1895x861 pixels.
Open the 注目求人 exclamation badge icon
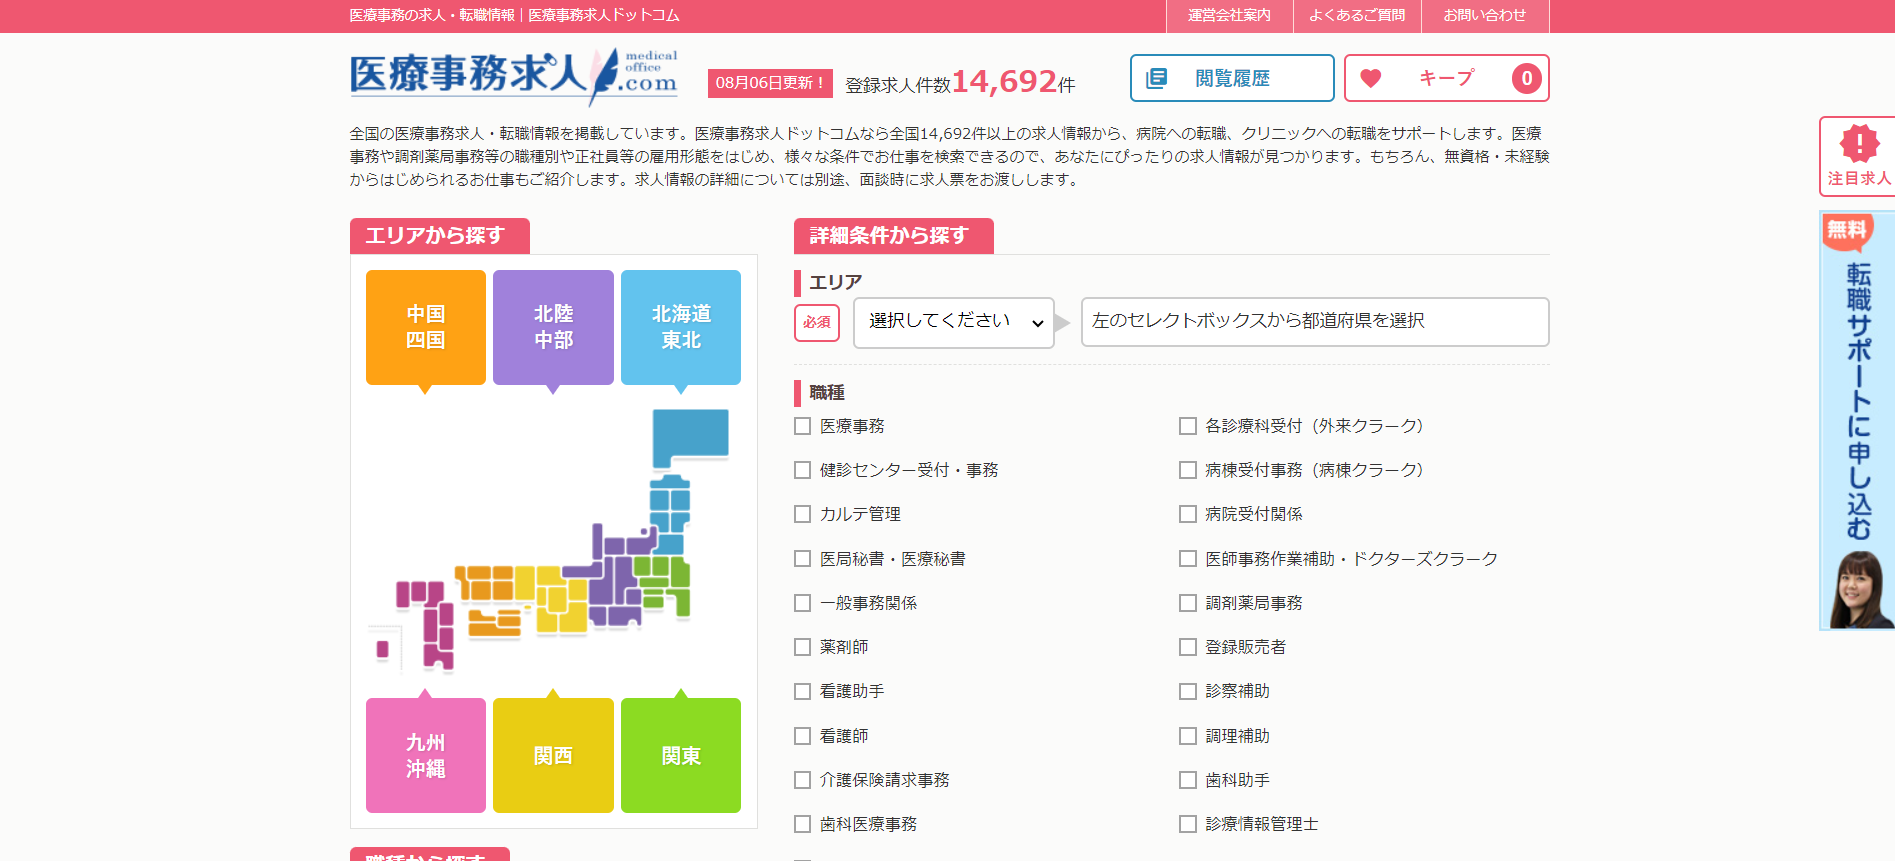[1859, 144]
